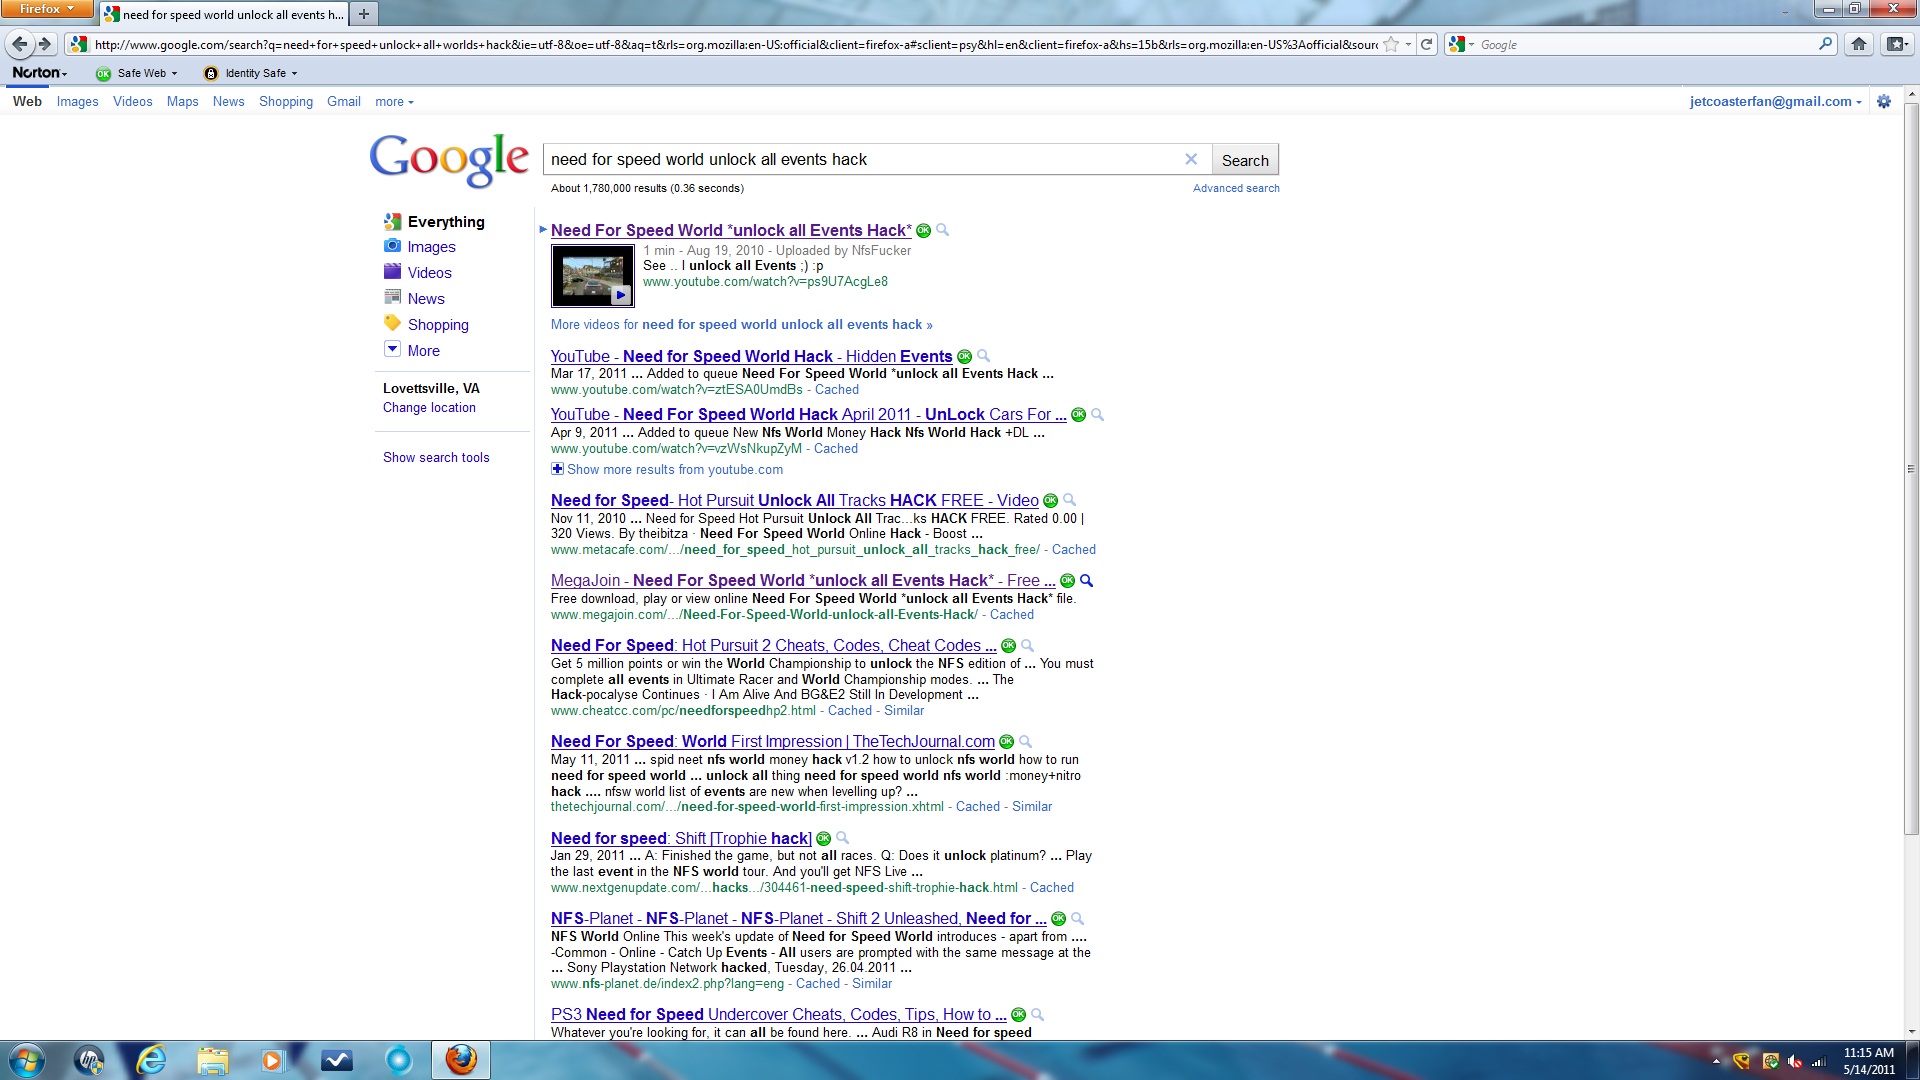
Task: Click the taskbar clock showing 11:15 AM
Action: (x=1868, y=1061)
